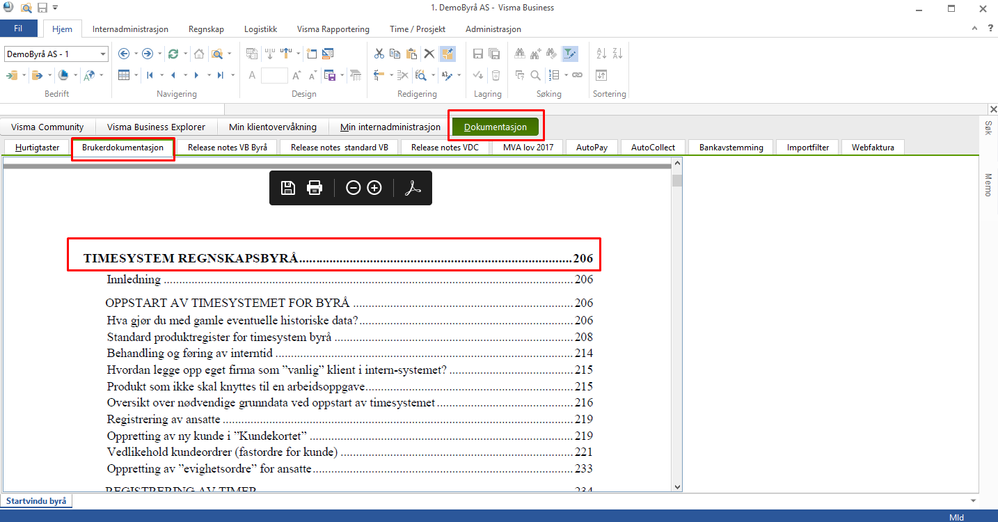This screenshot has height=522, width=998.
Task: Print the document from PDF toolbar
Action: pos(314,188)
